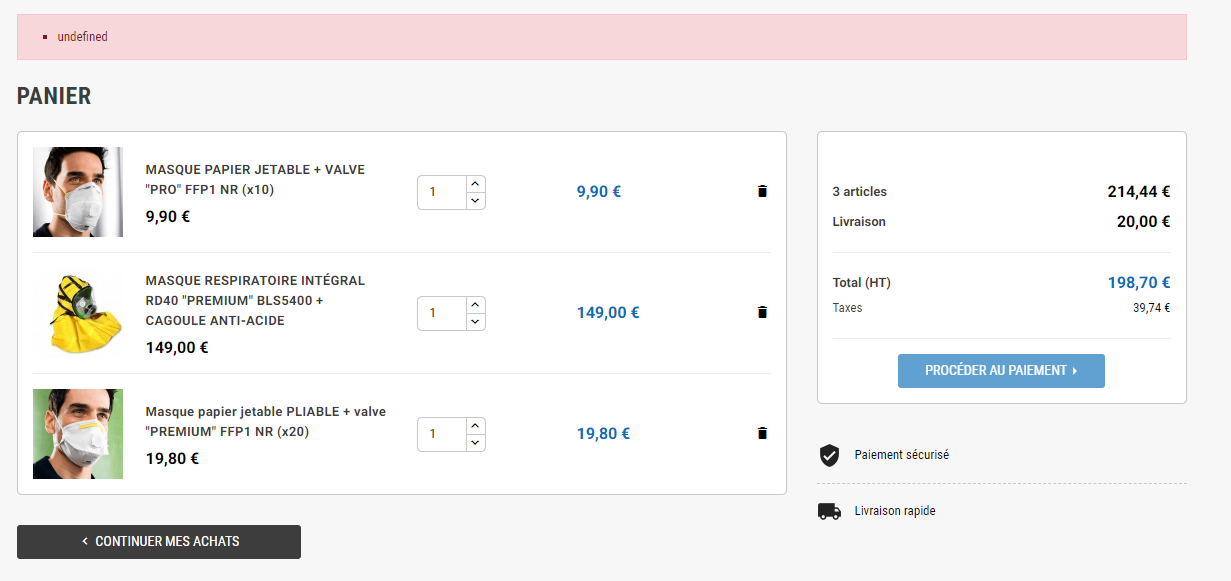Delete the PLIABLE FFP1 NR (x20) mask

[762, 433]
